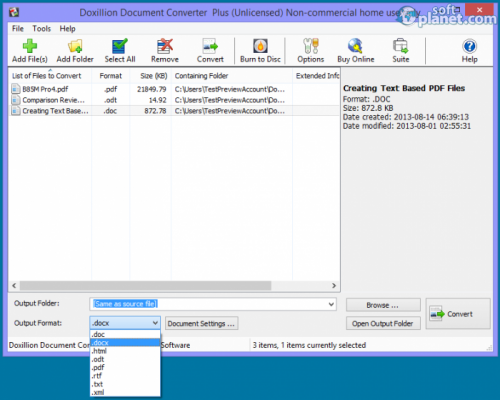Sort by the Size (KB) column header

(x=150, y=76)
